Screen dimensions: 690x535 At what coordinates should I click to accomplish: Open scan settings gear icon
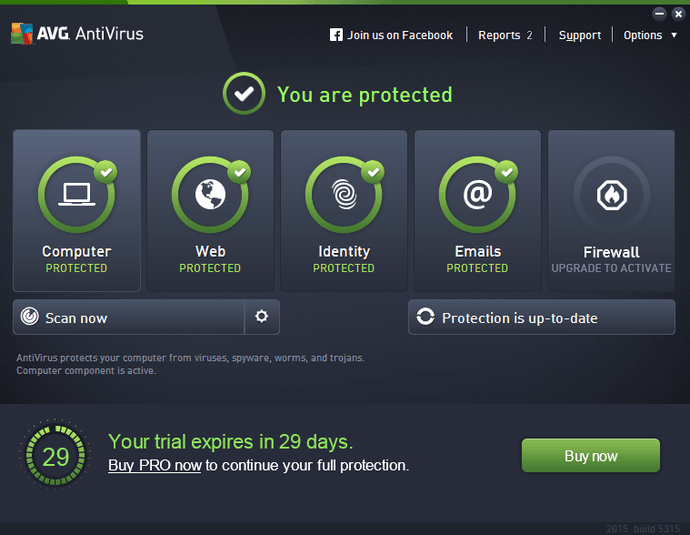(x=261, y=316)
